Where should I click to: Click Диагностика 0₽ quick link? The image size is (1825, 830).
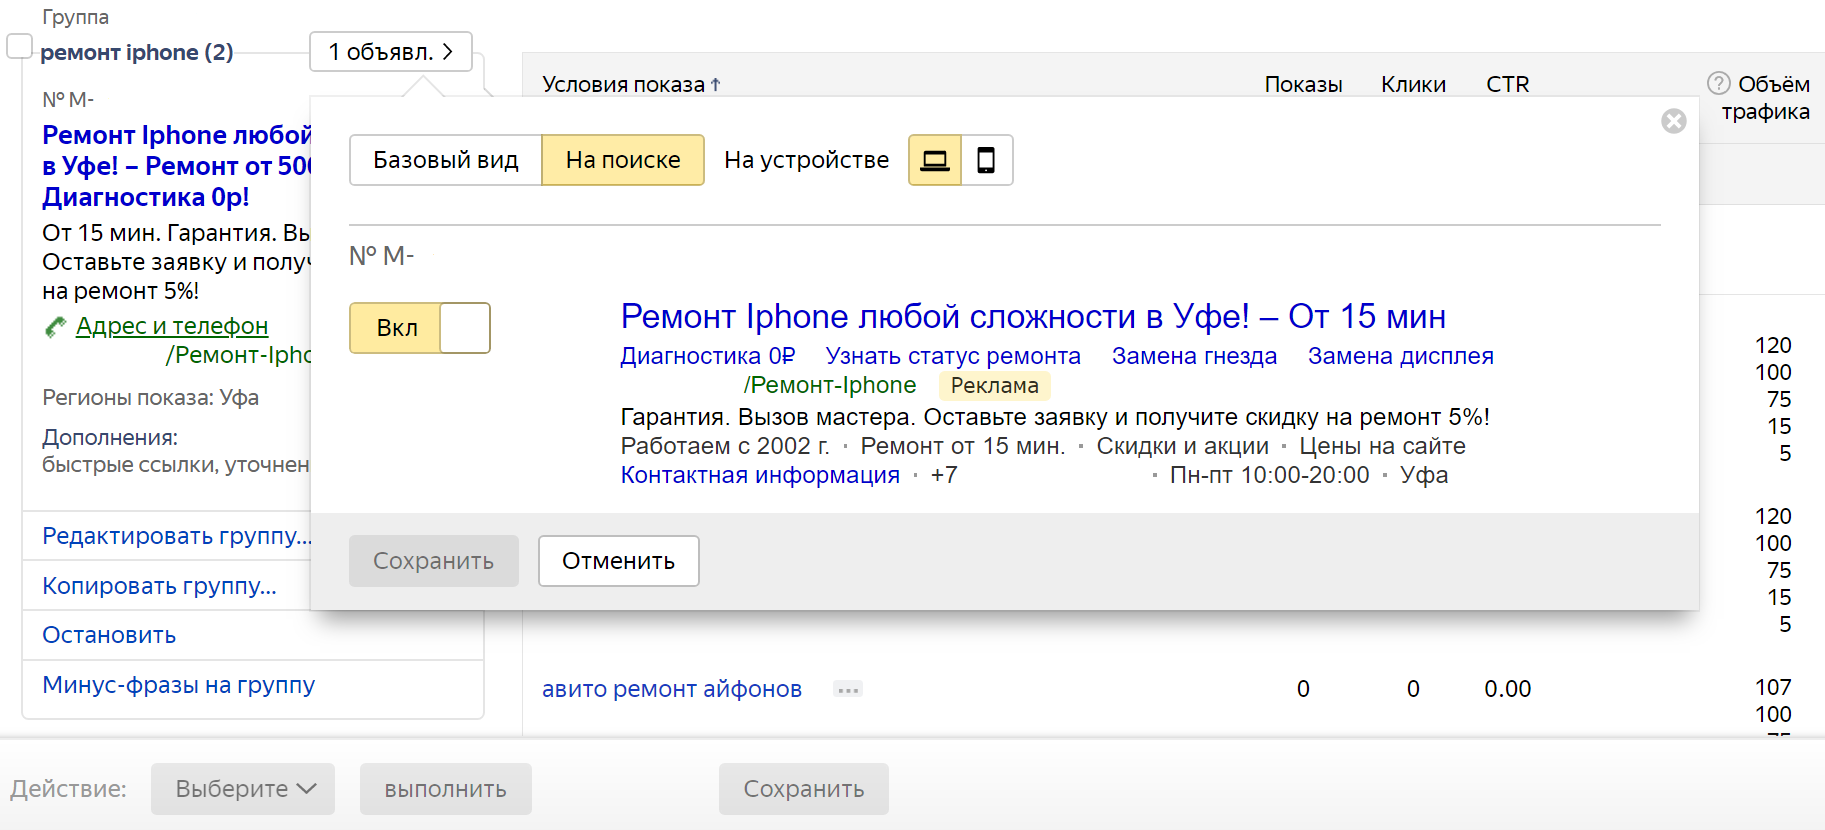(708, 356)
